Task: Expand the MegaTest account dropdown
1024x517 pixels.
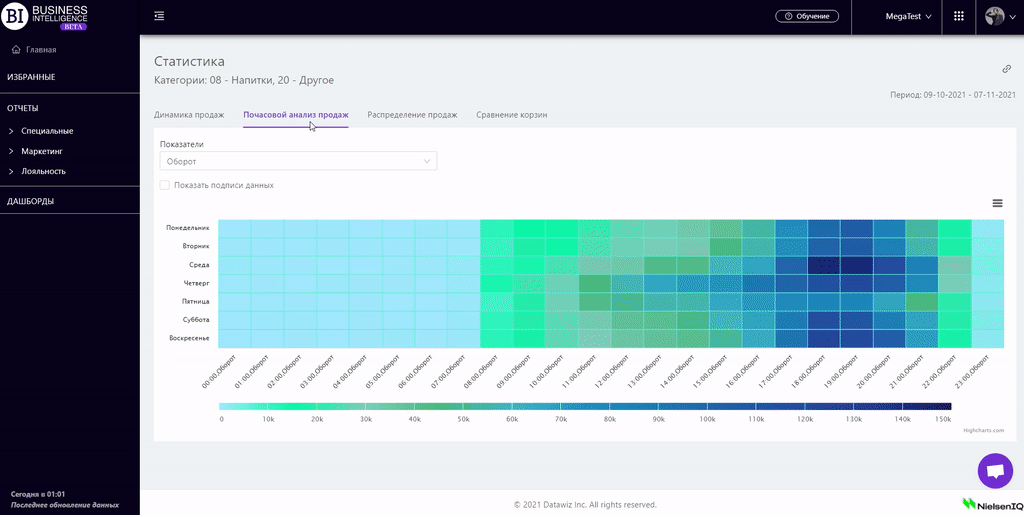Action: (x=908, y=17)
